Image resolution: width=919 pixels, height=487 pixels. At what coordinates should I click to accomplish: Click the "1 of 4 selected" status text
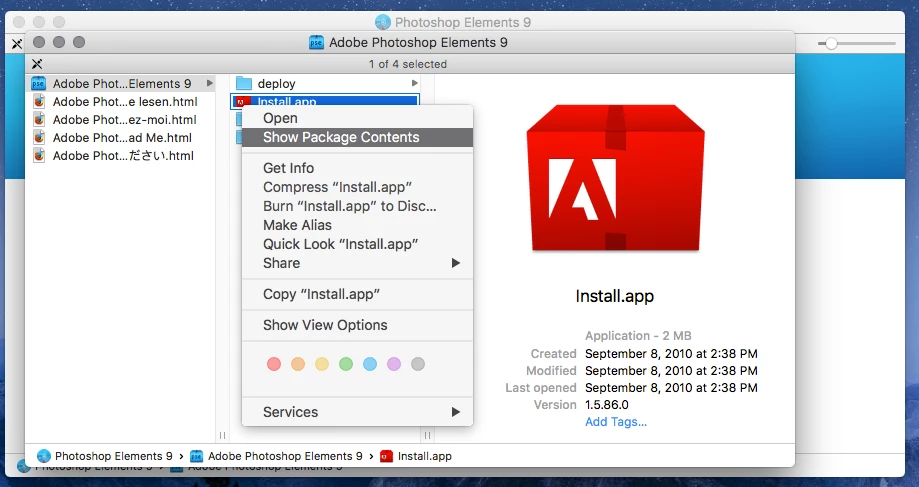click(x=408, y=64)
